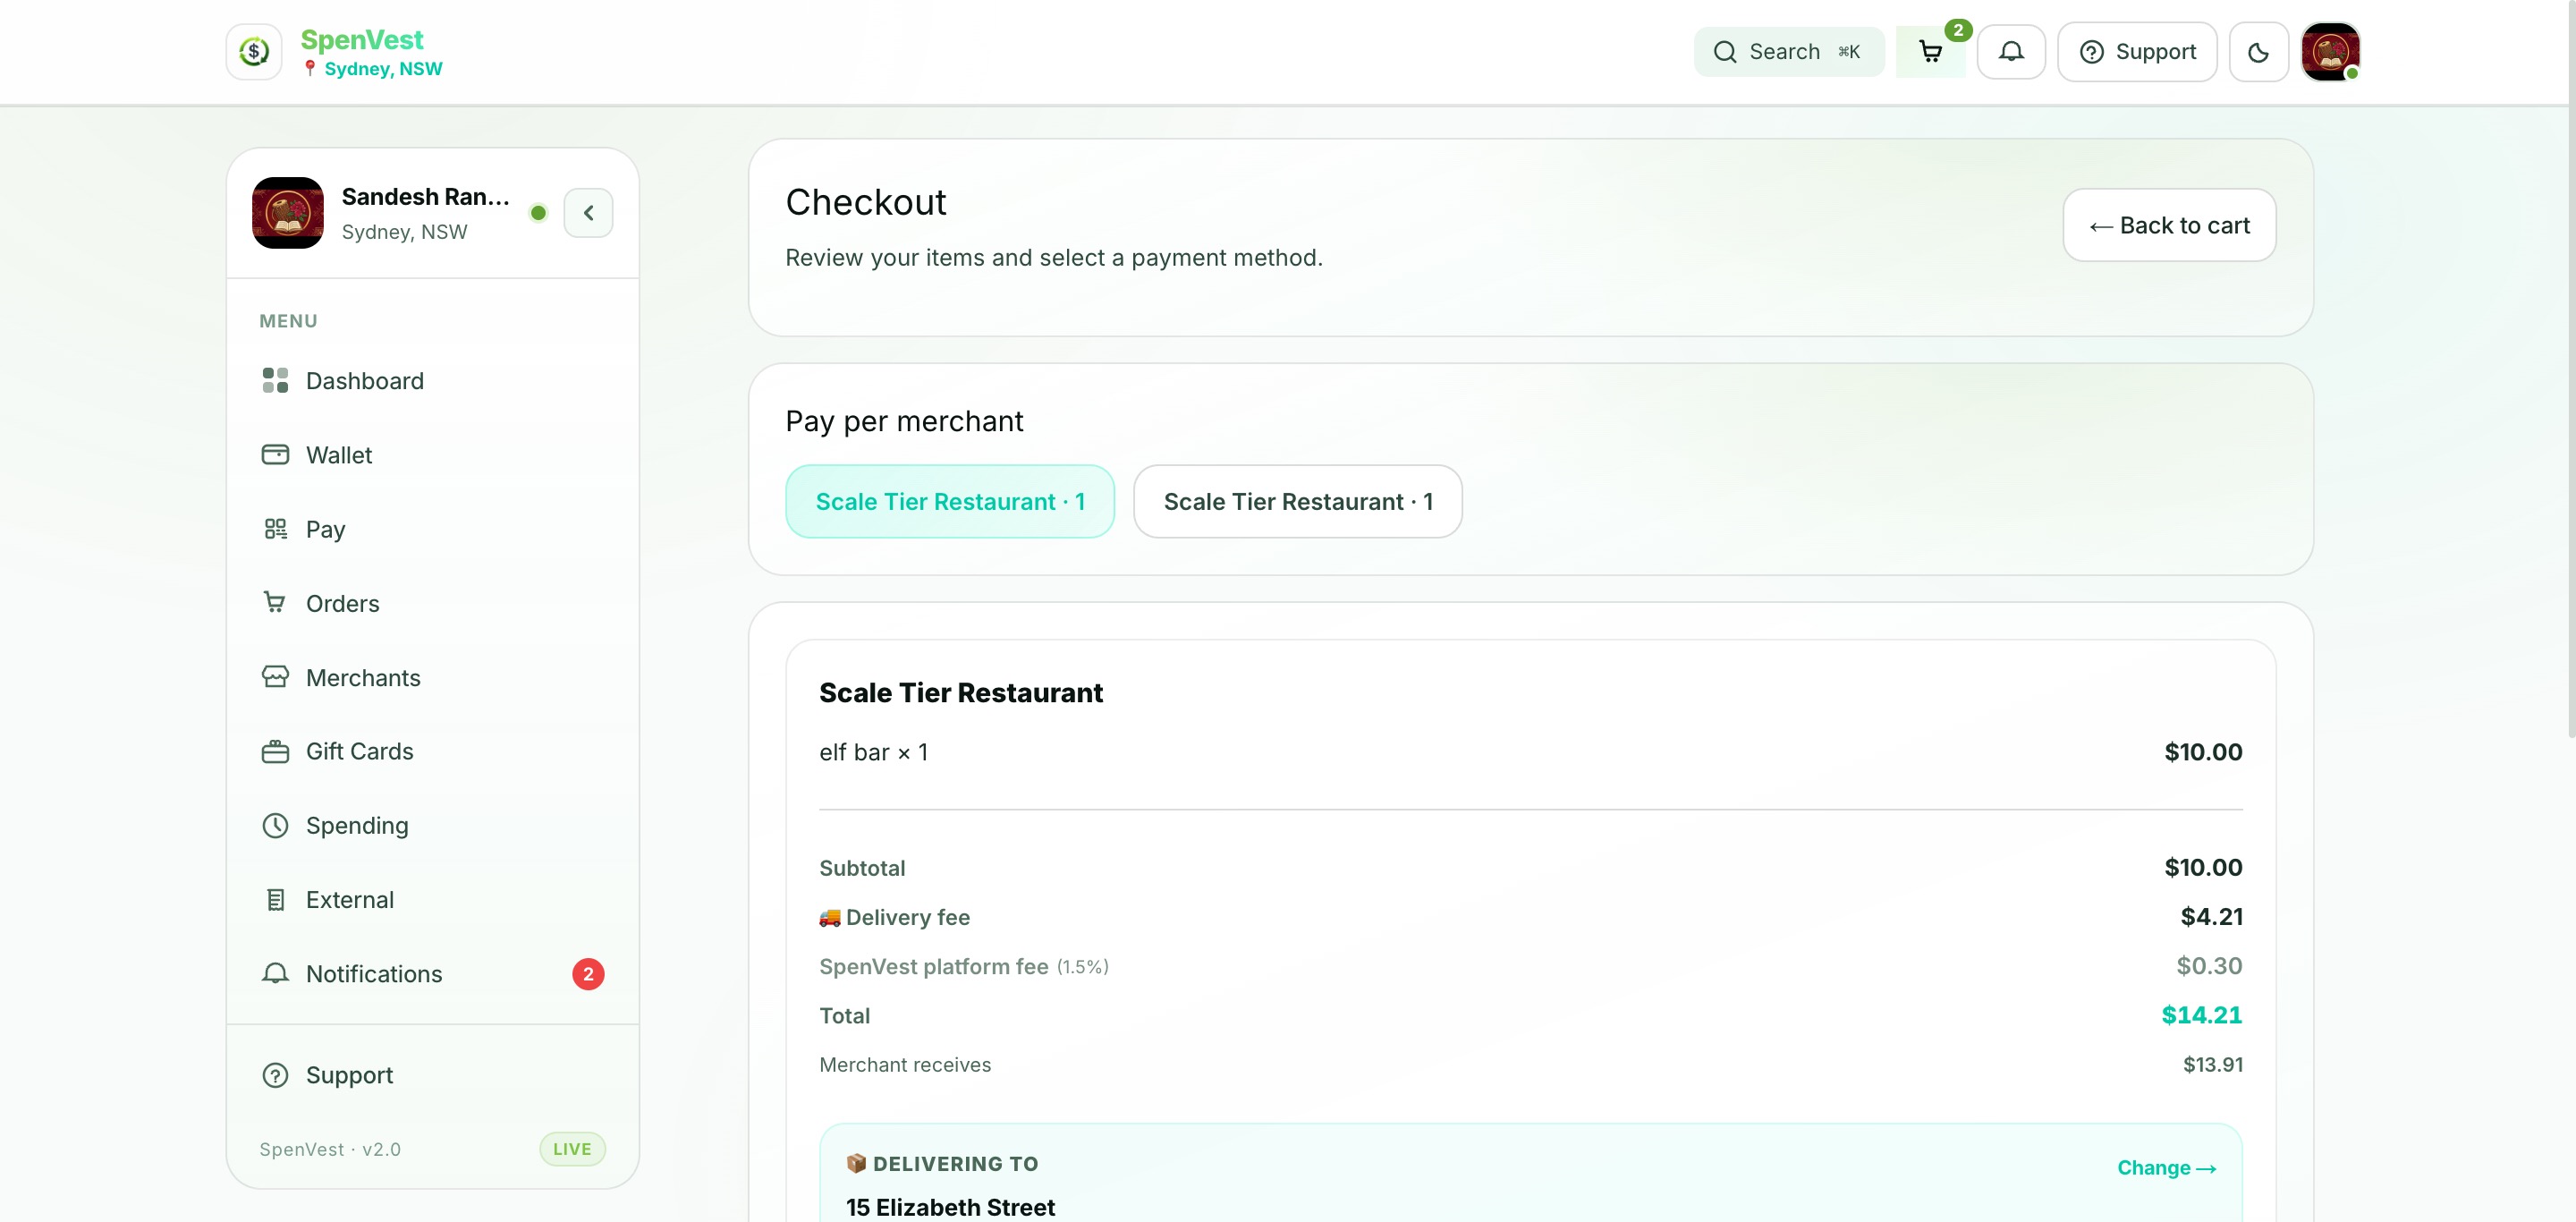2576x1222 pixels.
Task: Open Merchants in the sidebar
Action: point(432,677)
